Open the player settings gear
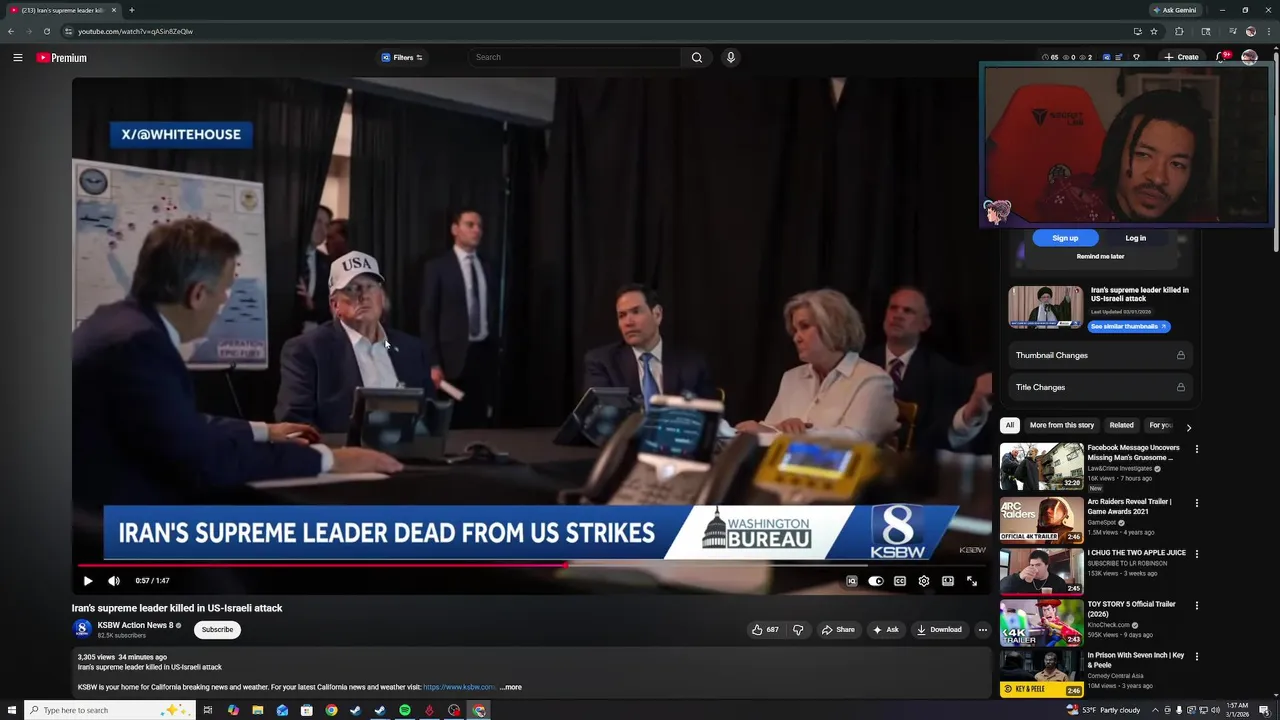This screenshot has height=720, width=1280. tap(924, 581)
